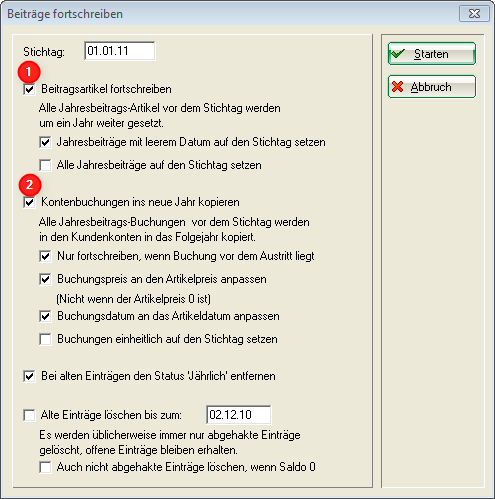Screen dimensions: 495x499
Task: Uncheck Jahresbeiträge mit leerem Datum option
Action: 45,142
